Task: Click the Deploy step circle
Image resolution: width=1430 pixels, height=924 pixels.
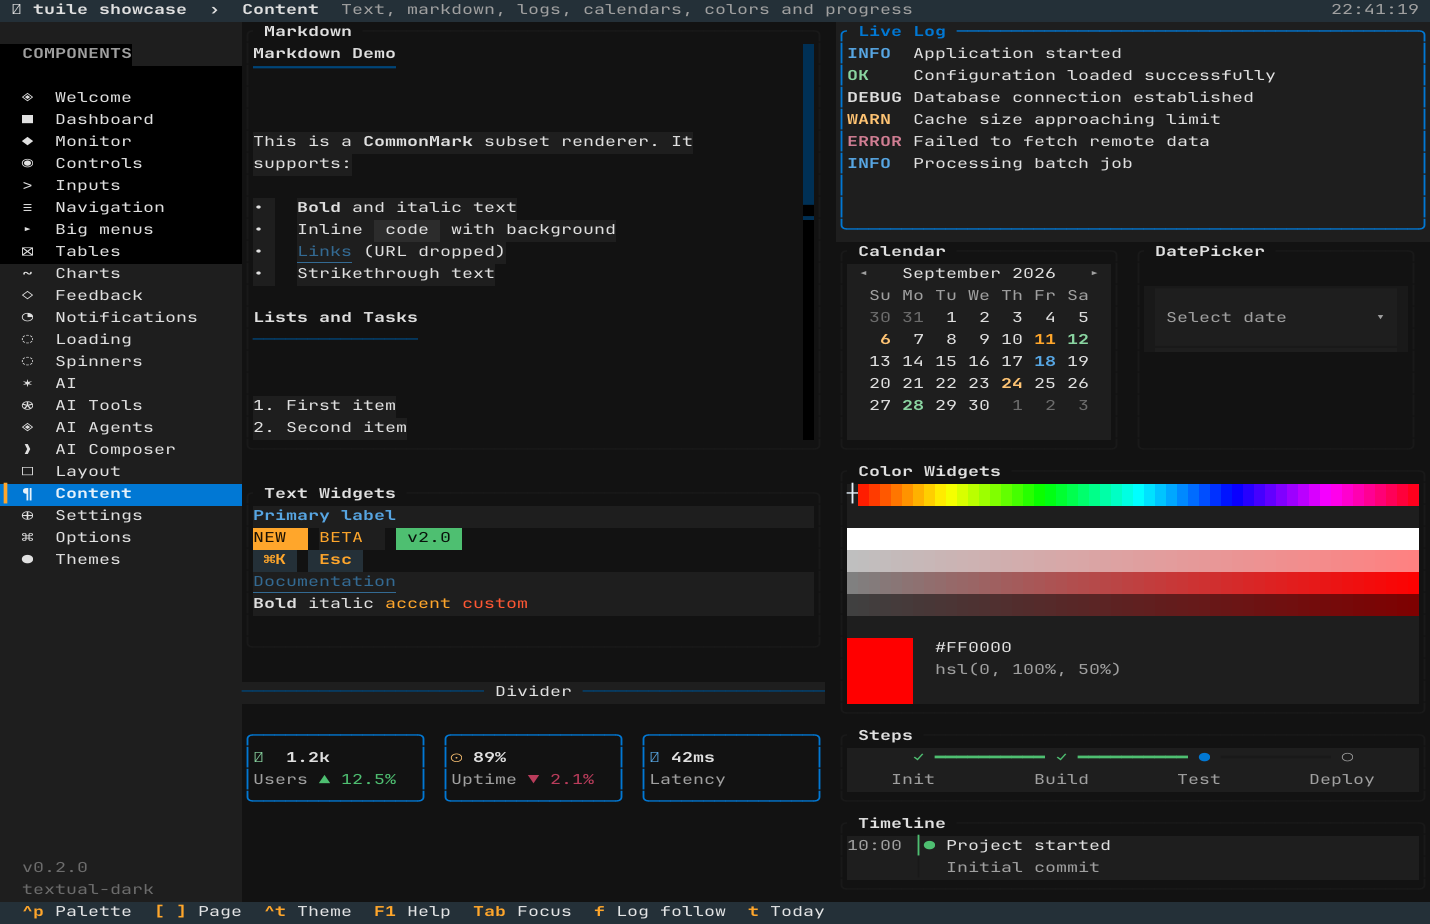Action: (x=1347, y=757)
